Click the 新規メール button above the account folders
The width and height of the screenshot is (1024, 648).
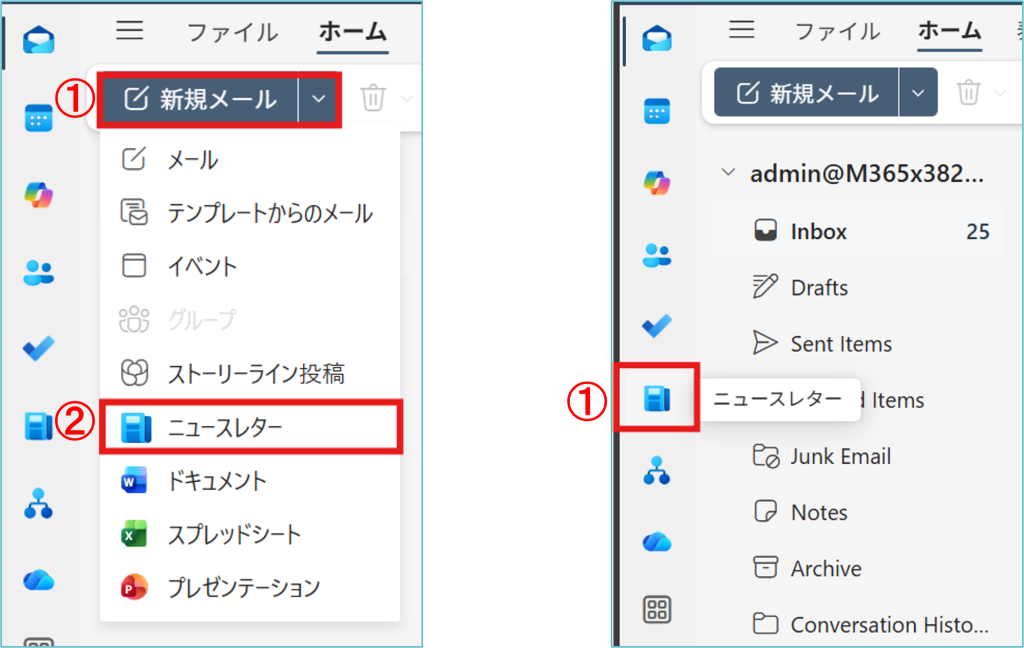click(807, 93)
